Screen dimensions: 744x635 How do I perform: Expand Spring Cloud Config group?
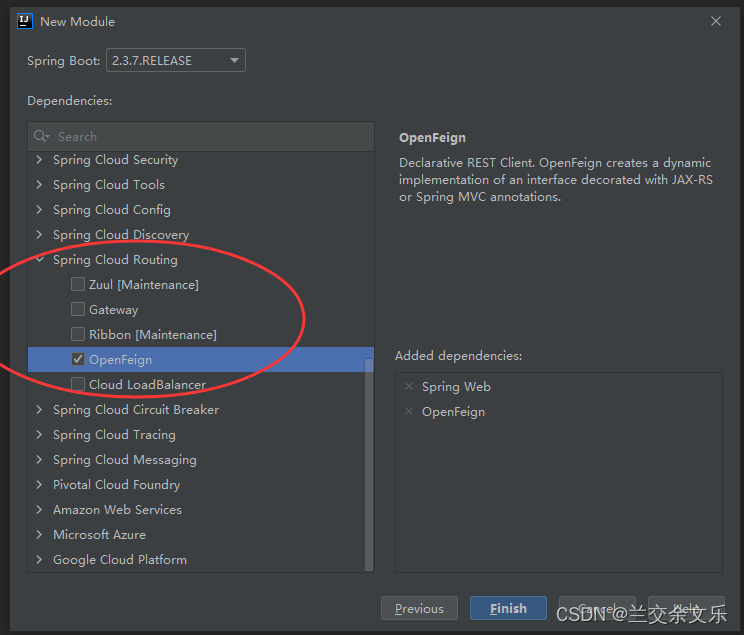coord(39,210)
